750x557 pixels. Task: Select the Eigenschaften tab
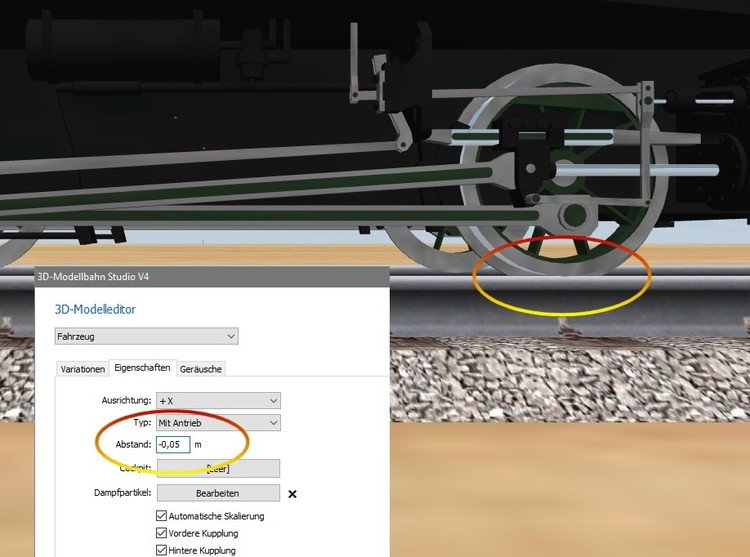[x=143, y=368]
